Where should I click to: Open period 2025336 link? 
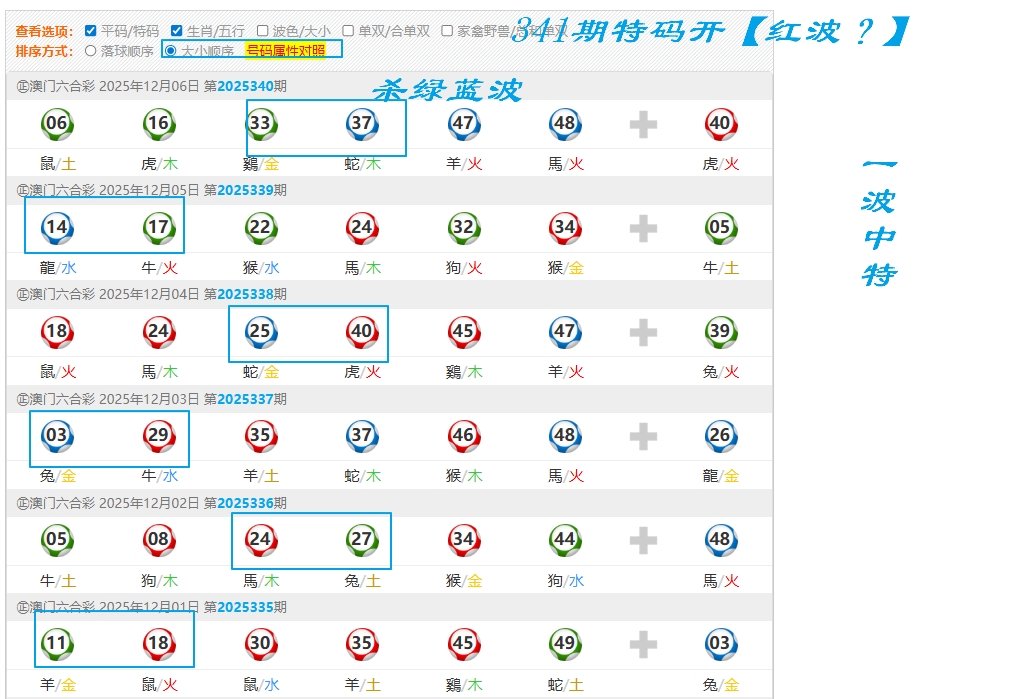coord(245,503)
